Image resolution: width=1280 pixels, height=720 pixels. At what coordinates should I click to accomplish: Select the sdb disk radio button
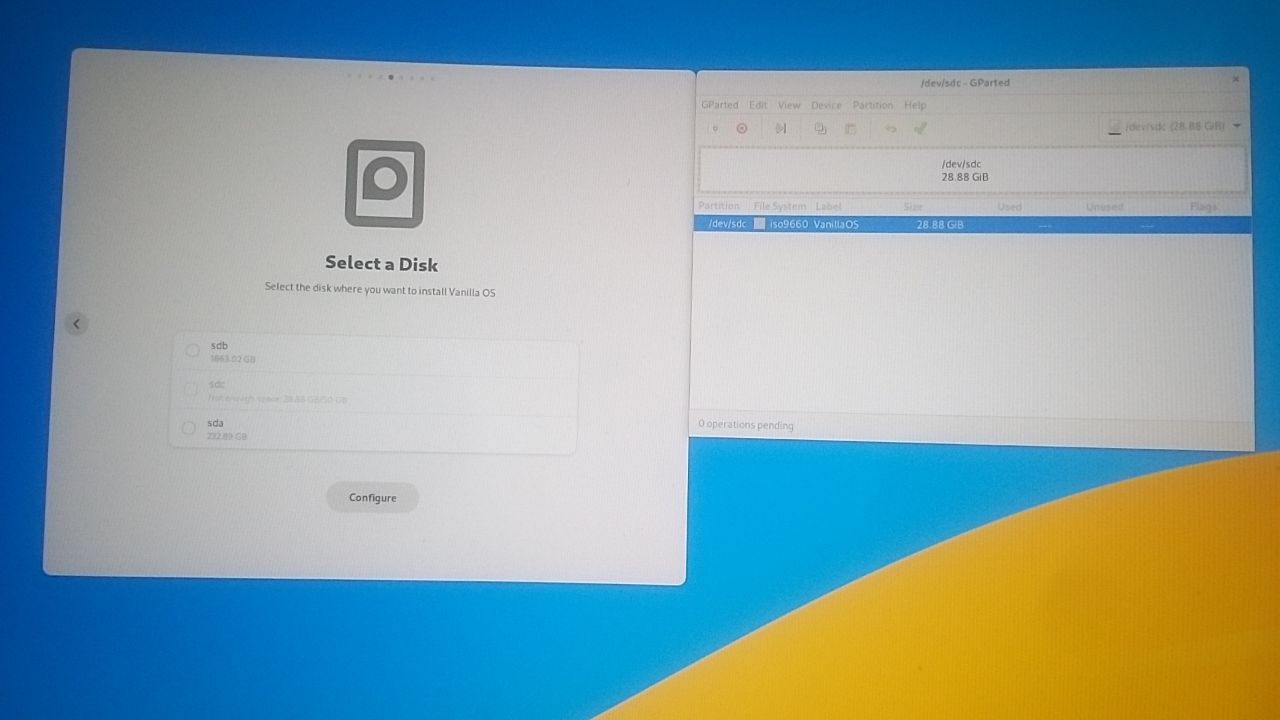(x=192, y=350)
